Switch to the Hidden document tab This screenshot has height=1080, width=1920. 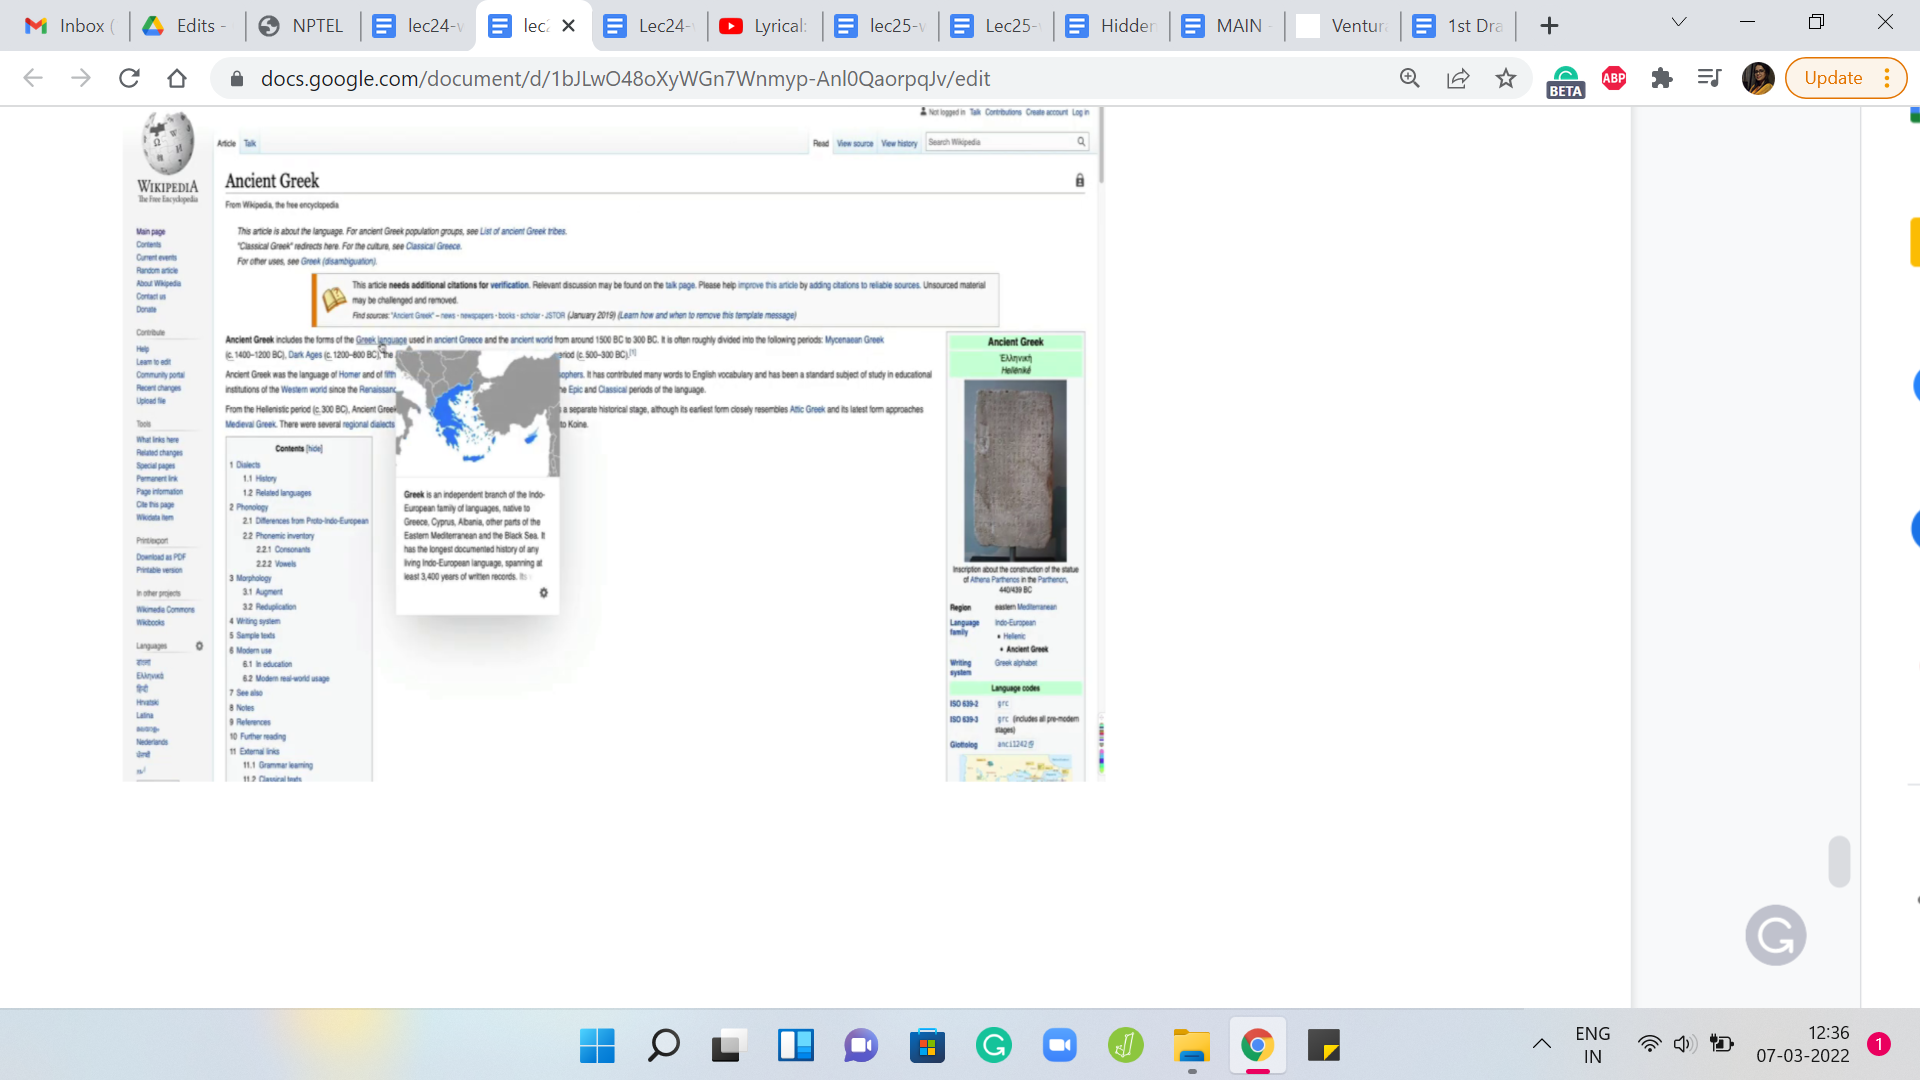pyautogui.click(x=1111, y=26)
